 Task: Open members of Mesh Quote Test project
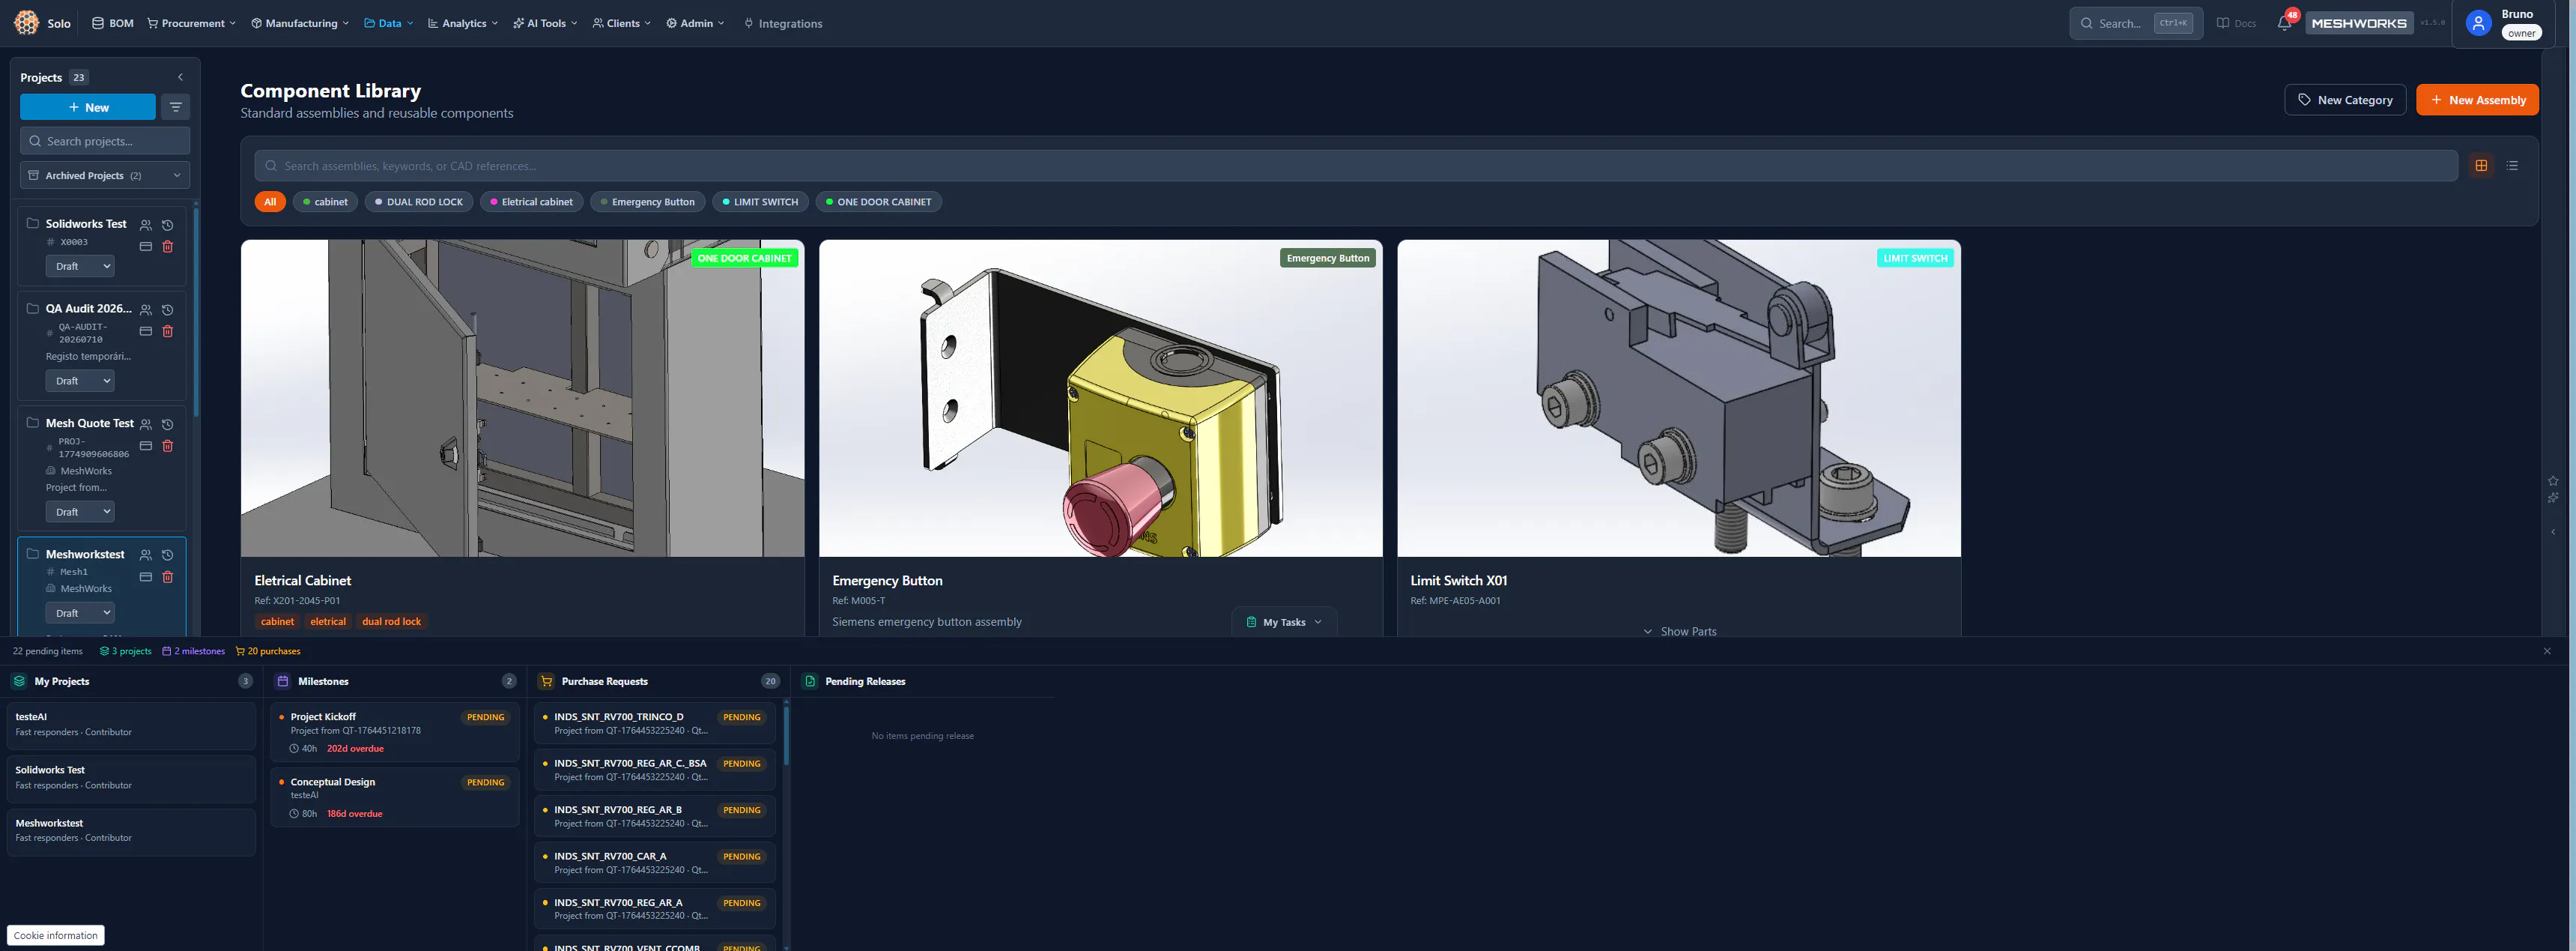[146, 425]
